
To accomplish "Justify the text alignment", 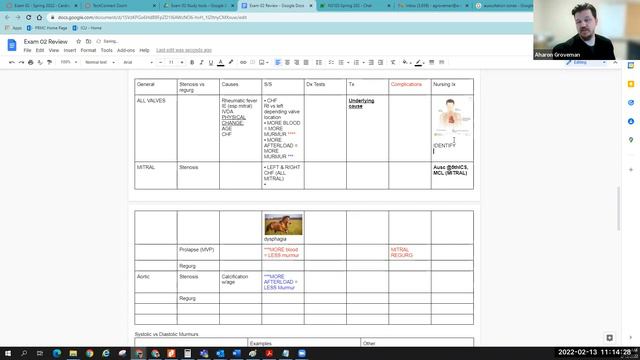I will (x=306, y=62).
